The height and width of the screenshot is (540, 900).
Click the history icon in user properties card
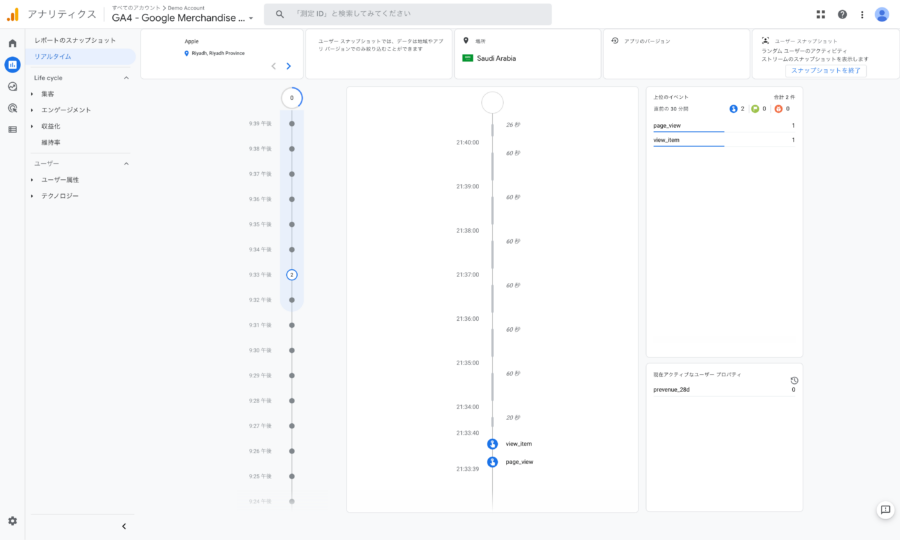click(794, 380)
